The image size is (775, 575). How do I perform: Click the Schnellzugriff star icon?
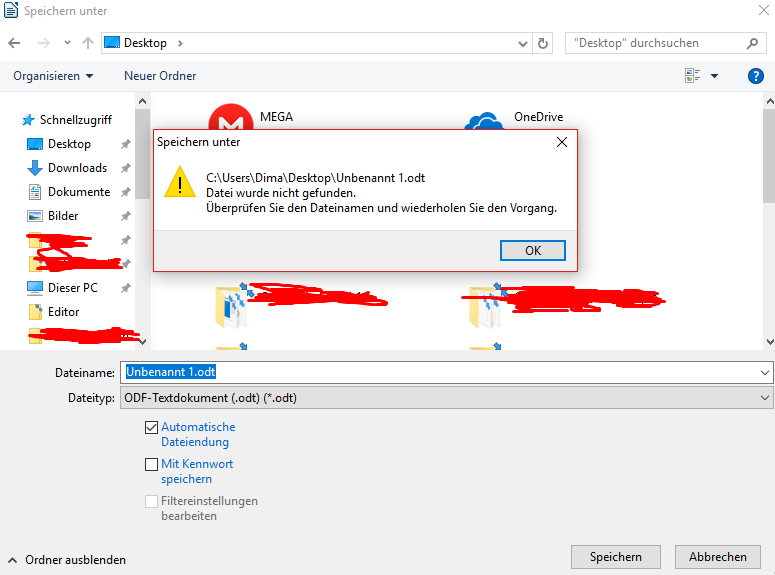click(x=28, y=120)
